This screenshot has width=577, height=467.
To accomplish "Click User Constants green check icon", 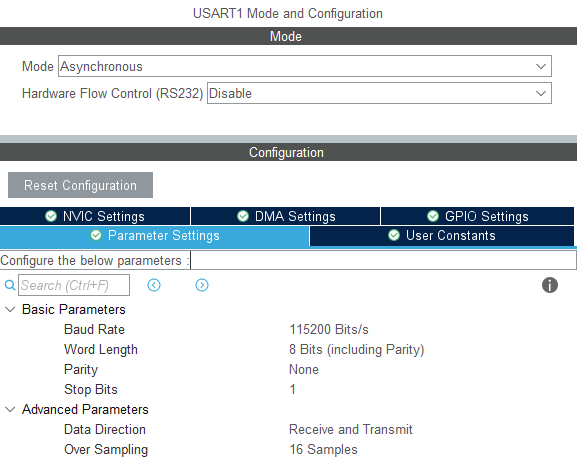I will pos(394,235).
